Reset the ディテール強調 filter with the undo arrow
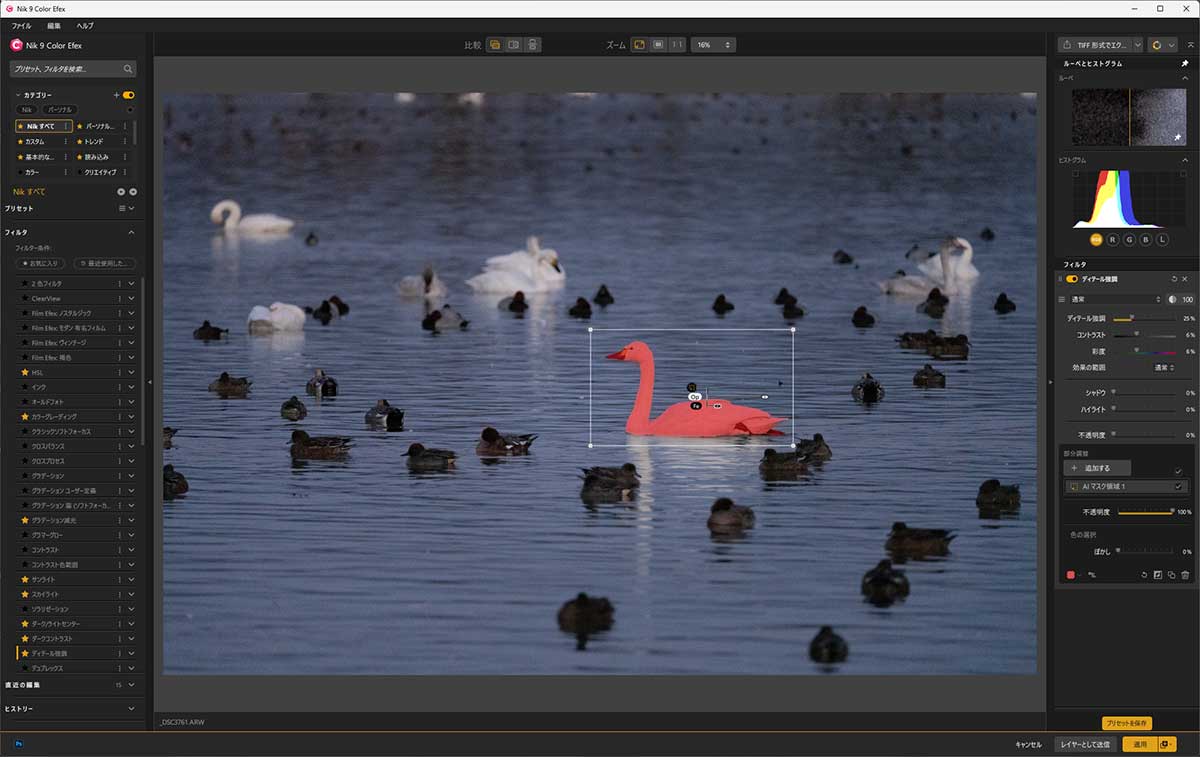1200x757 pixels. point(1173,279)
